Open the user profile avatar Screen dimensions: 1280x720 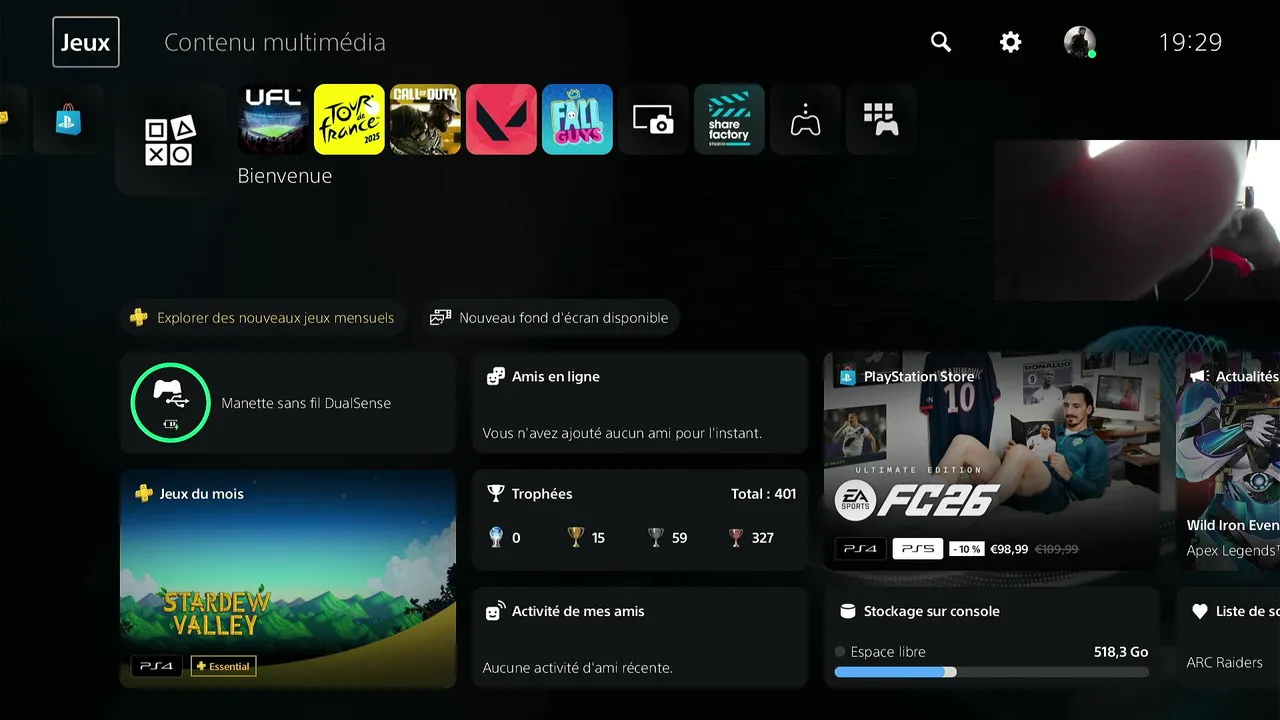(1080, 42)
